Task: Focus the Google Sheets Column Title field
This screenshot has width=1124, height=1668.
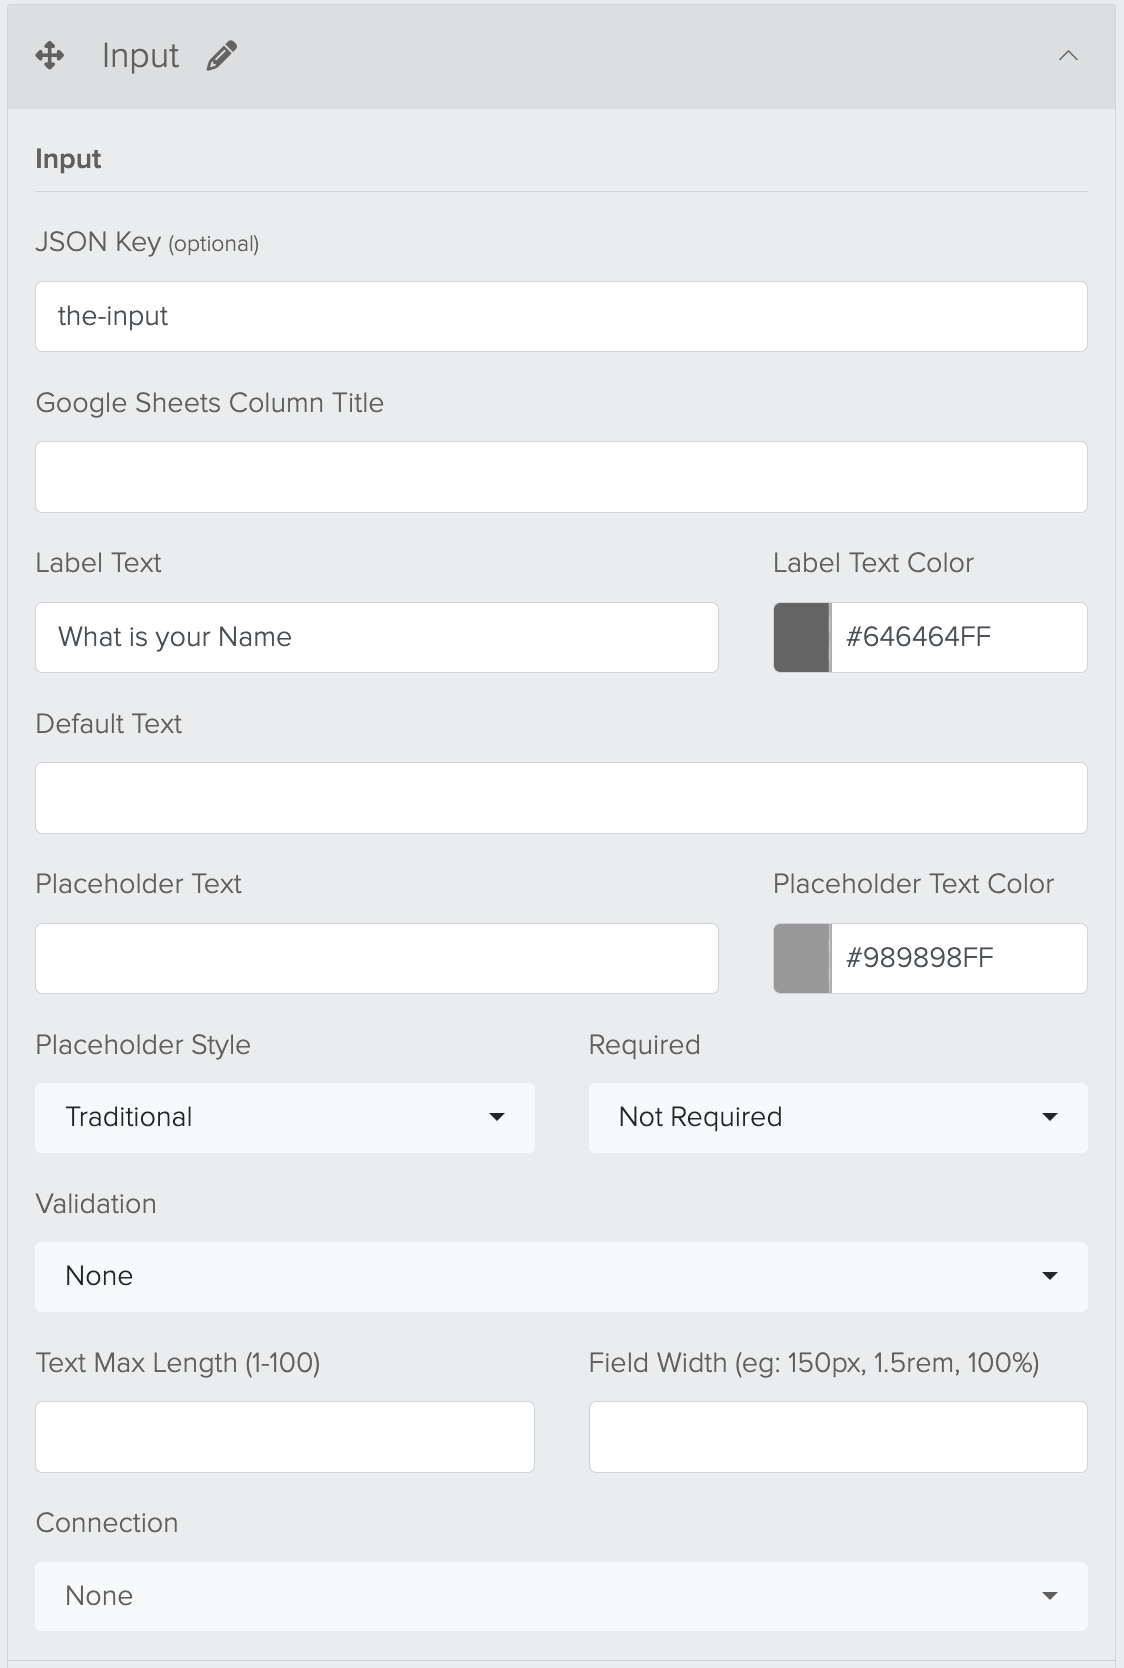Action: (x=561, y=477)
